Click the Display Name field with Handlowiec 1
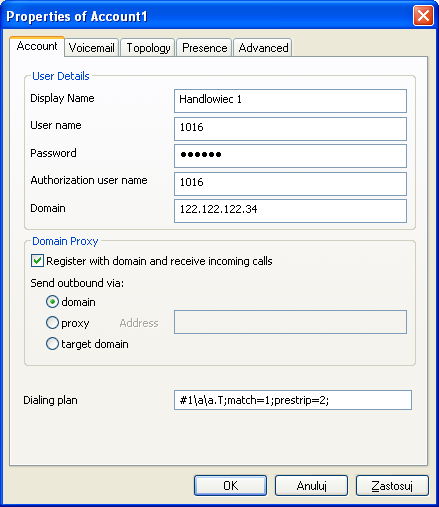Screen dimensions: 439x507 [x=290, y=101]
